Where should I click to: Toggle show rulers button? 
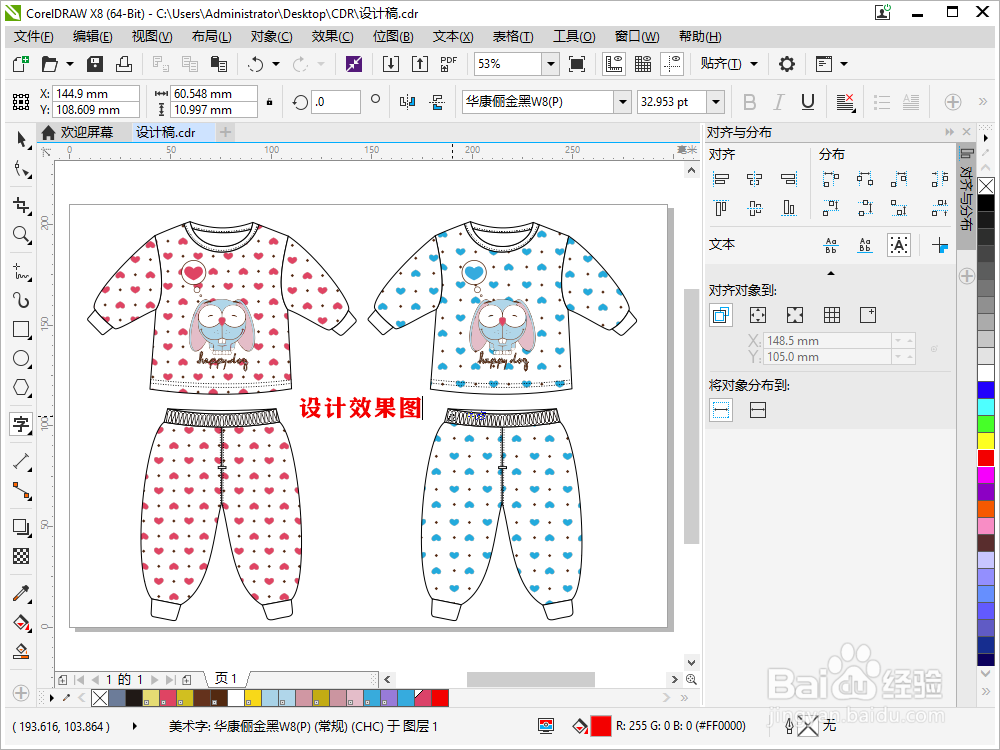point(614,64)
